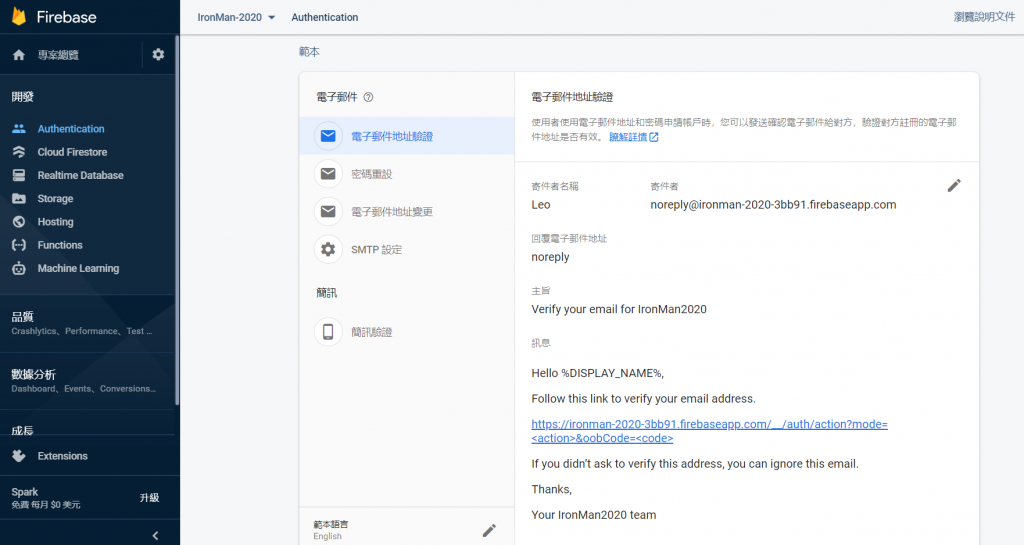Open SMTP 設定

tap(407, 249)
